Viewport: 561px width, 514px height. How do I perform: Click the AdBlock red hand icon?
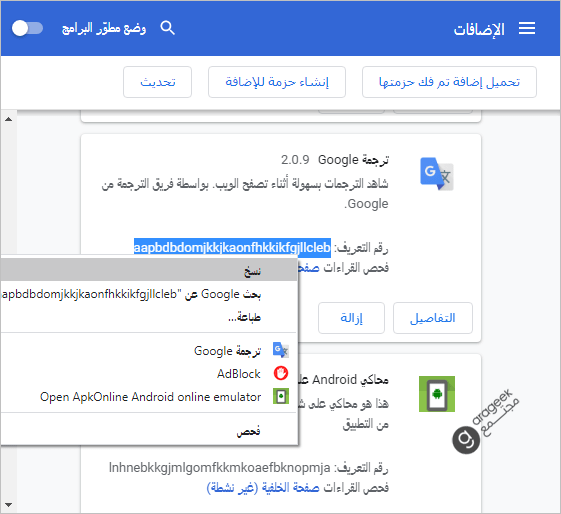281,373
